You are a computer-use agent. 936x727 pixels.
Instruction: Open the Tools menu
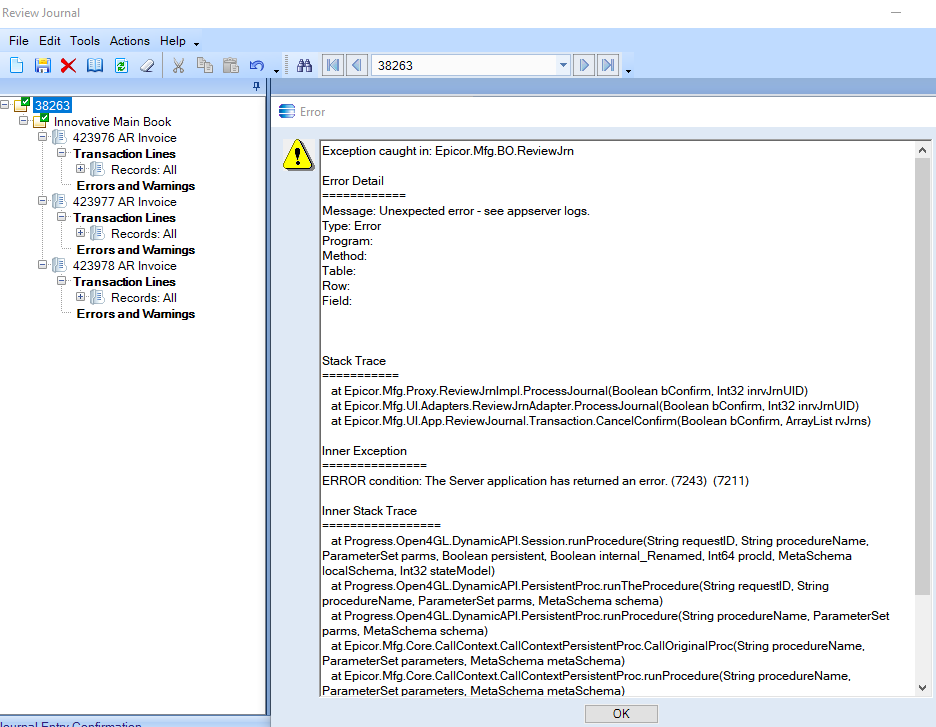[85, 41]
